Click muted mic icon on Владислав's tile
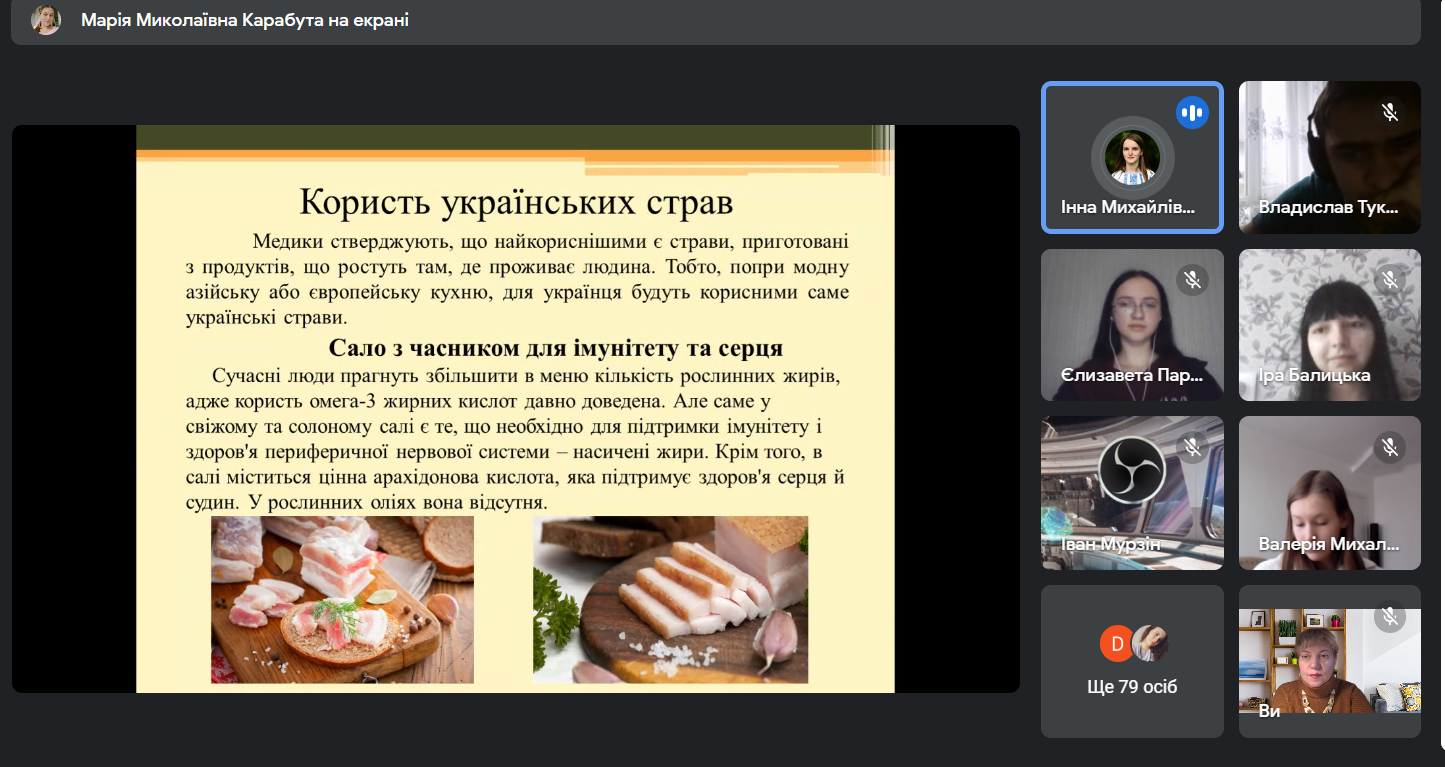This screenshot has width=1445, height=767. [x=1389, y=112]
